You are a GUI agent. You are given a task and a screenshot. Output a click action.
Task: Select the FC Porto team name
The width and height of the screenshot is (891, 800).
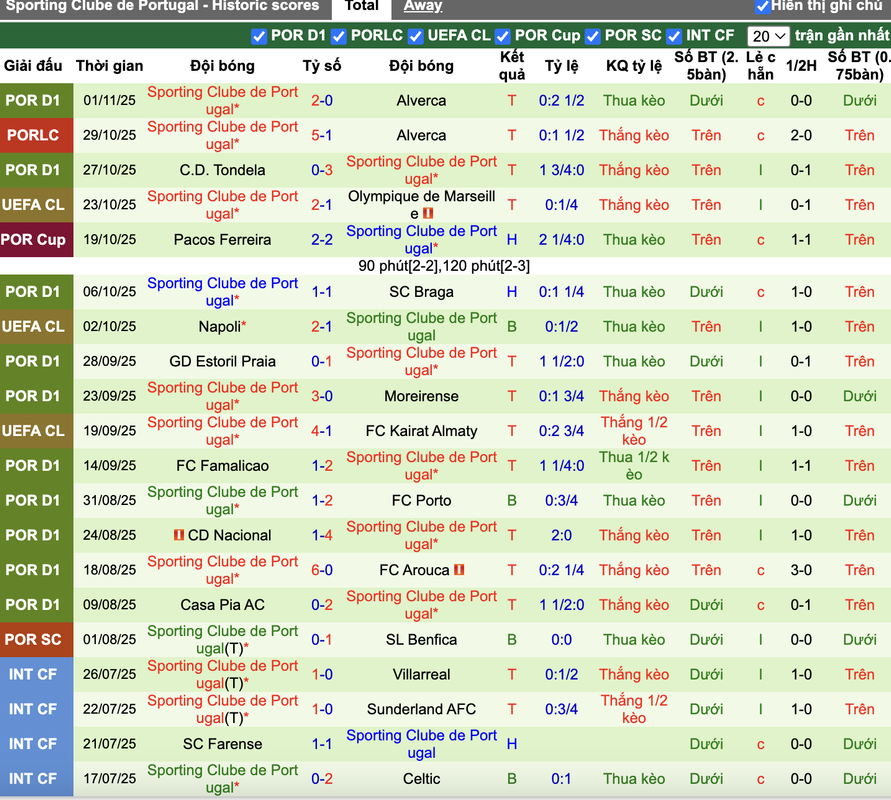click(x=422, y=501)
